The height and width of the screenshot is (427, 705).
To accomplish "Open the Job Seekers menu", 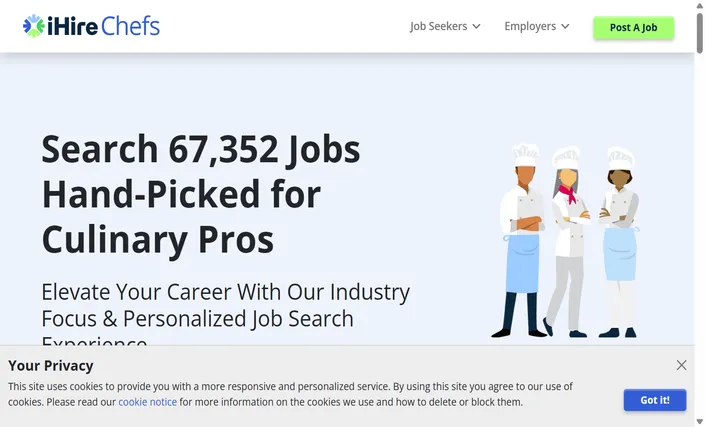I will coord(445,27).
